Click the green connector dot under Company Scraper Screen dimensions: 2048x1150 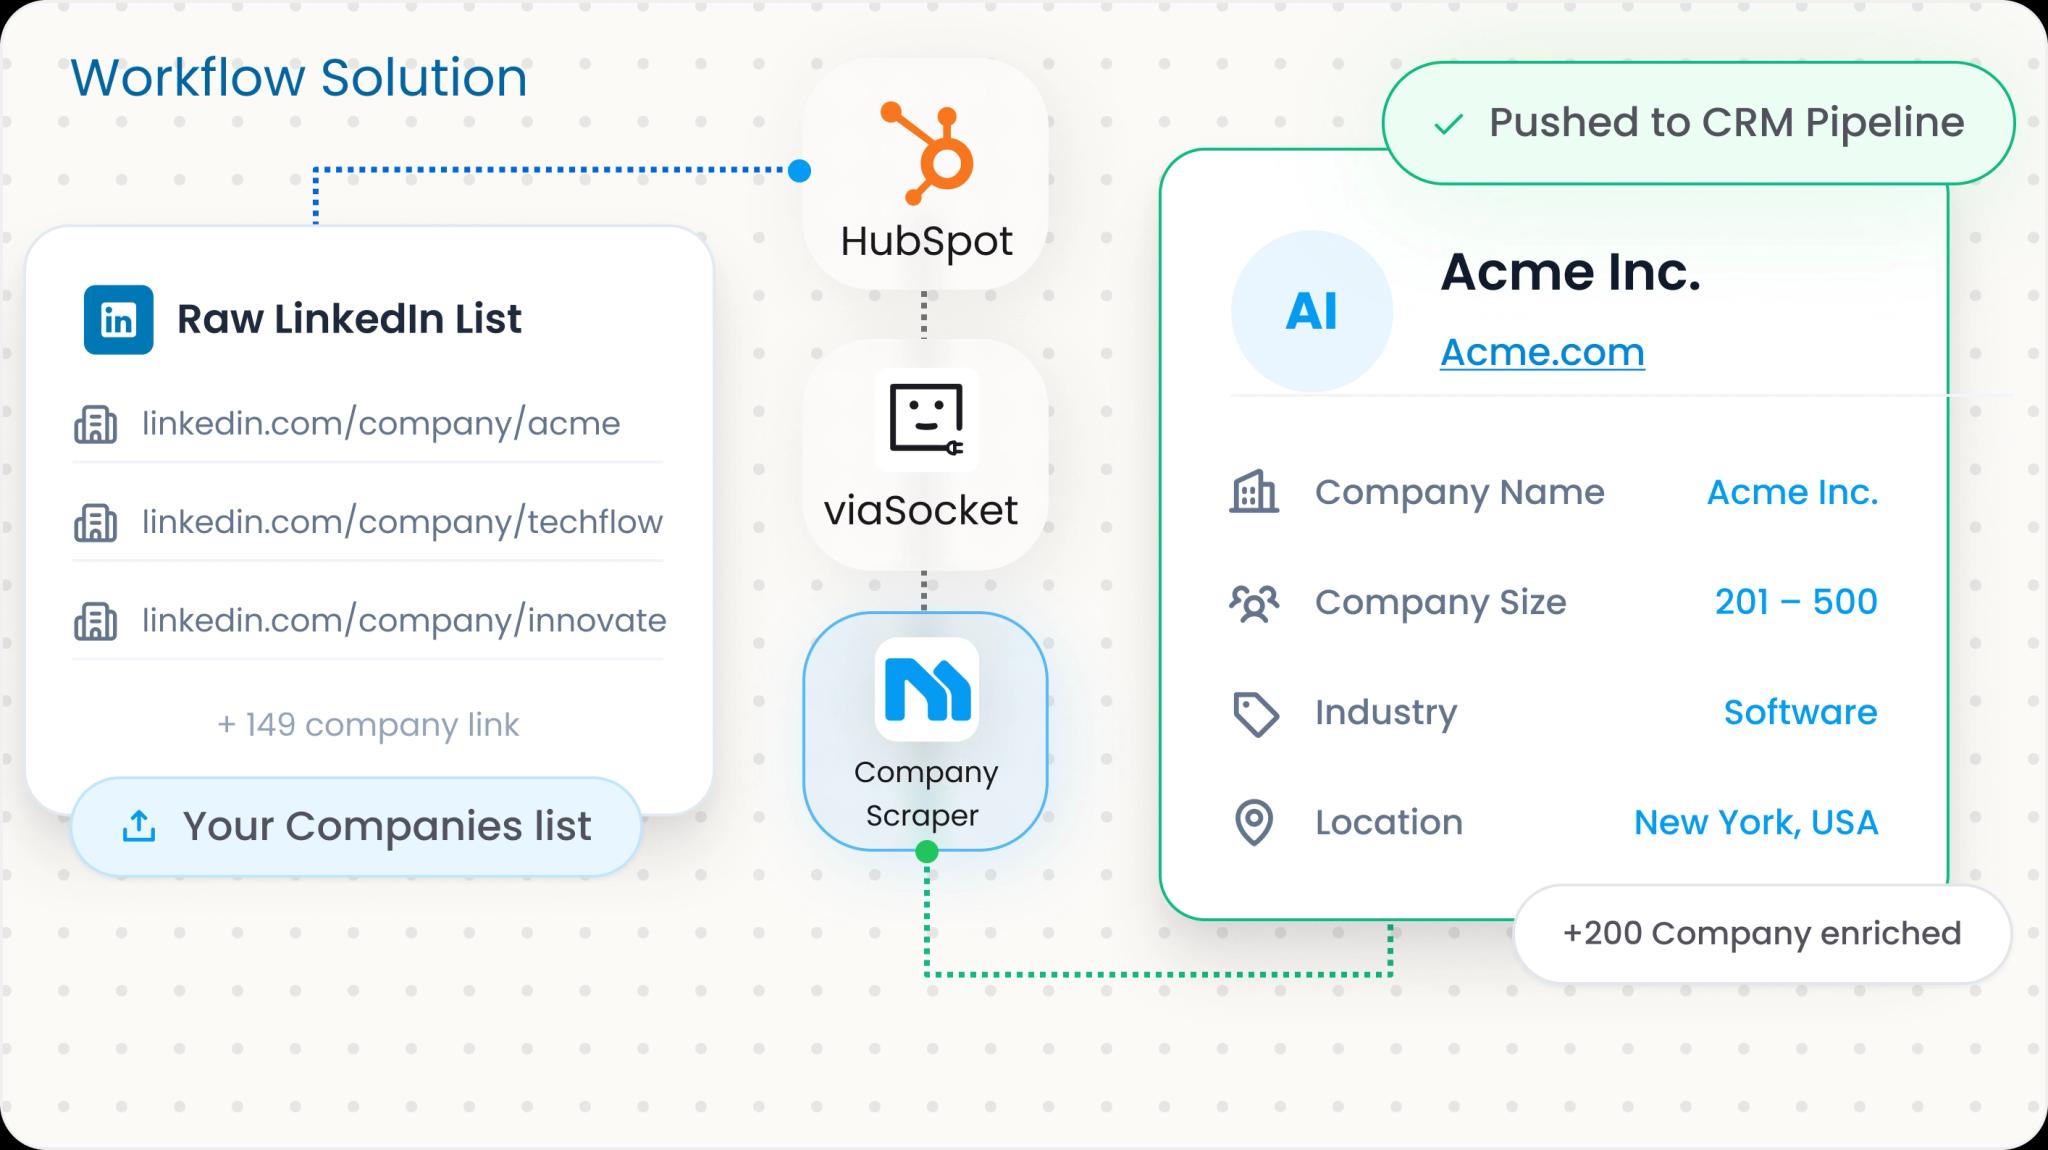pyautogui.click(x=927, y=852)
